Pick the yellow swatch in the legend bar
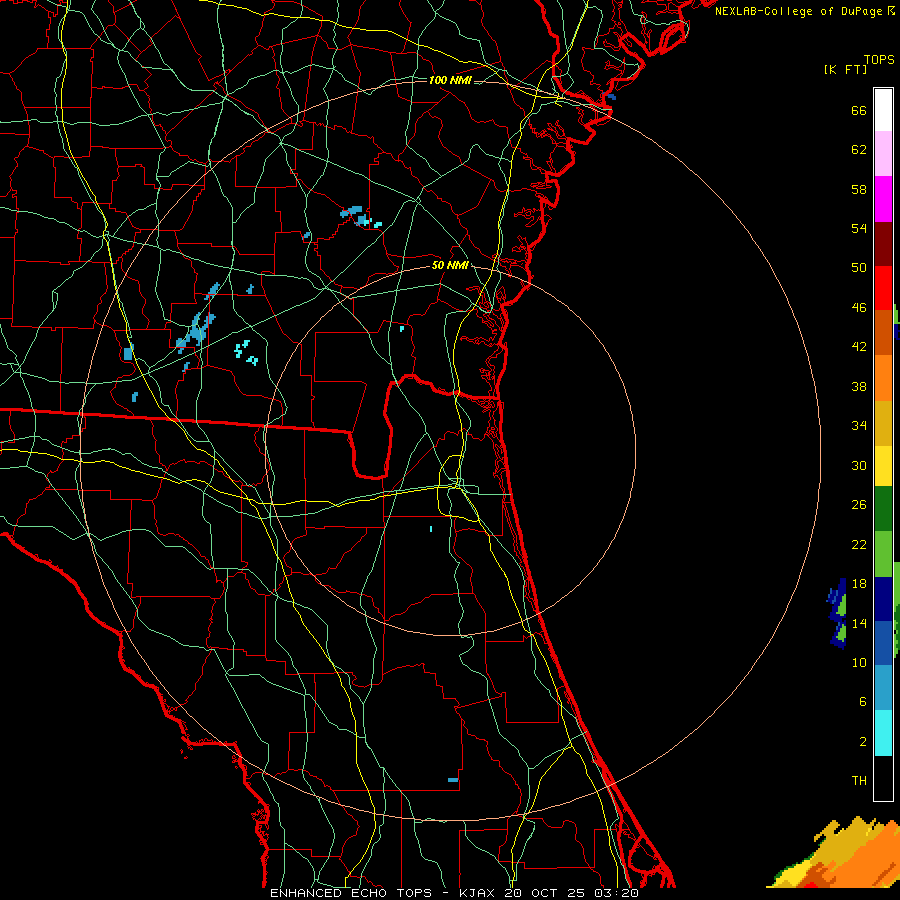 [883, 466]
